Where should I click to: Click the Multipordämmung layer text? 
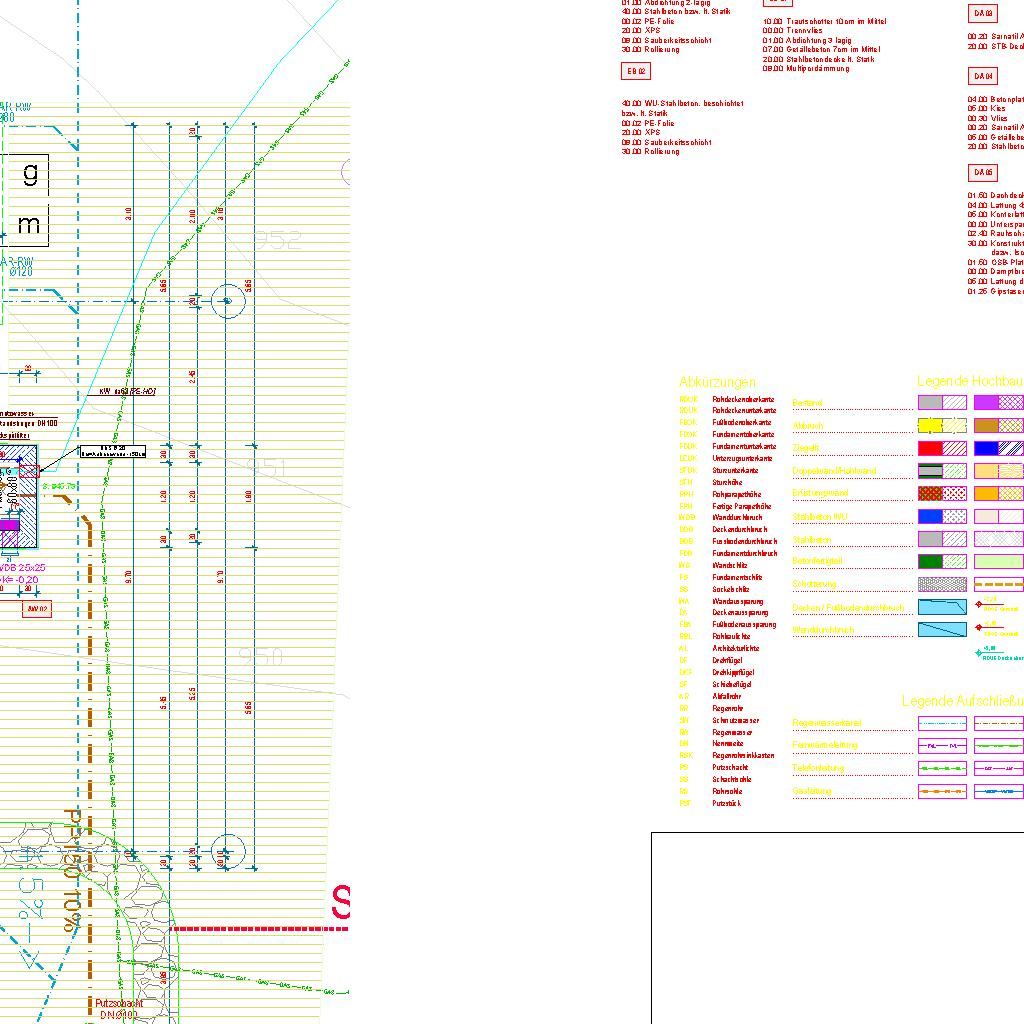click(818, 69)
